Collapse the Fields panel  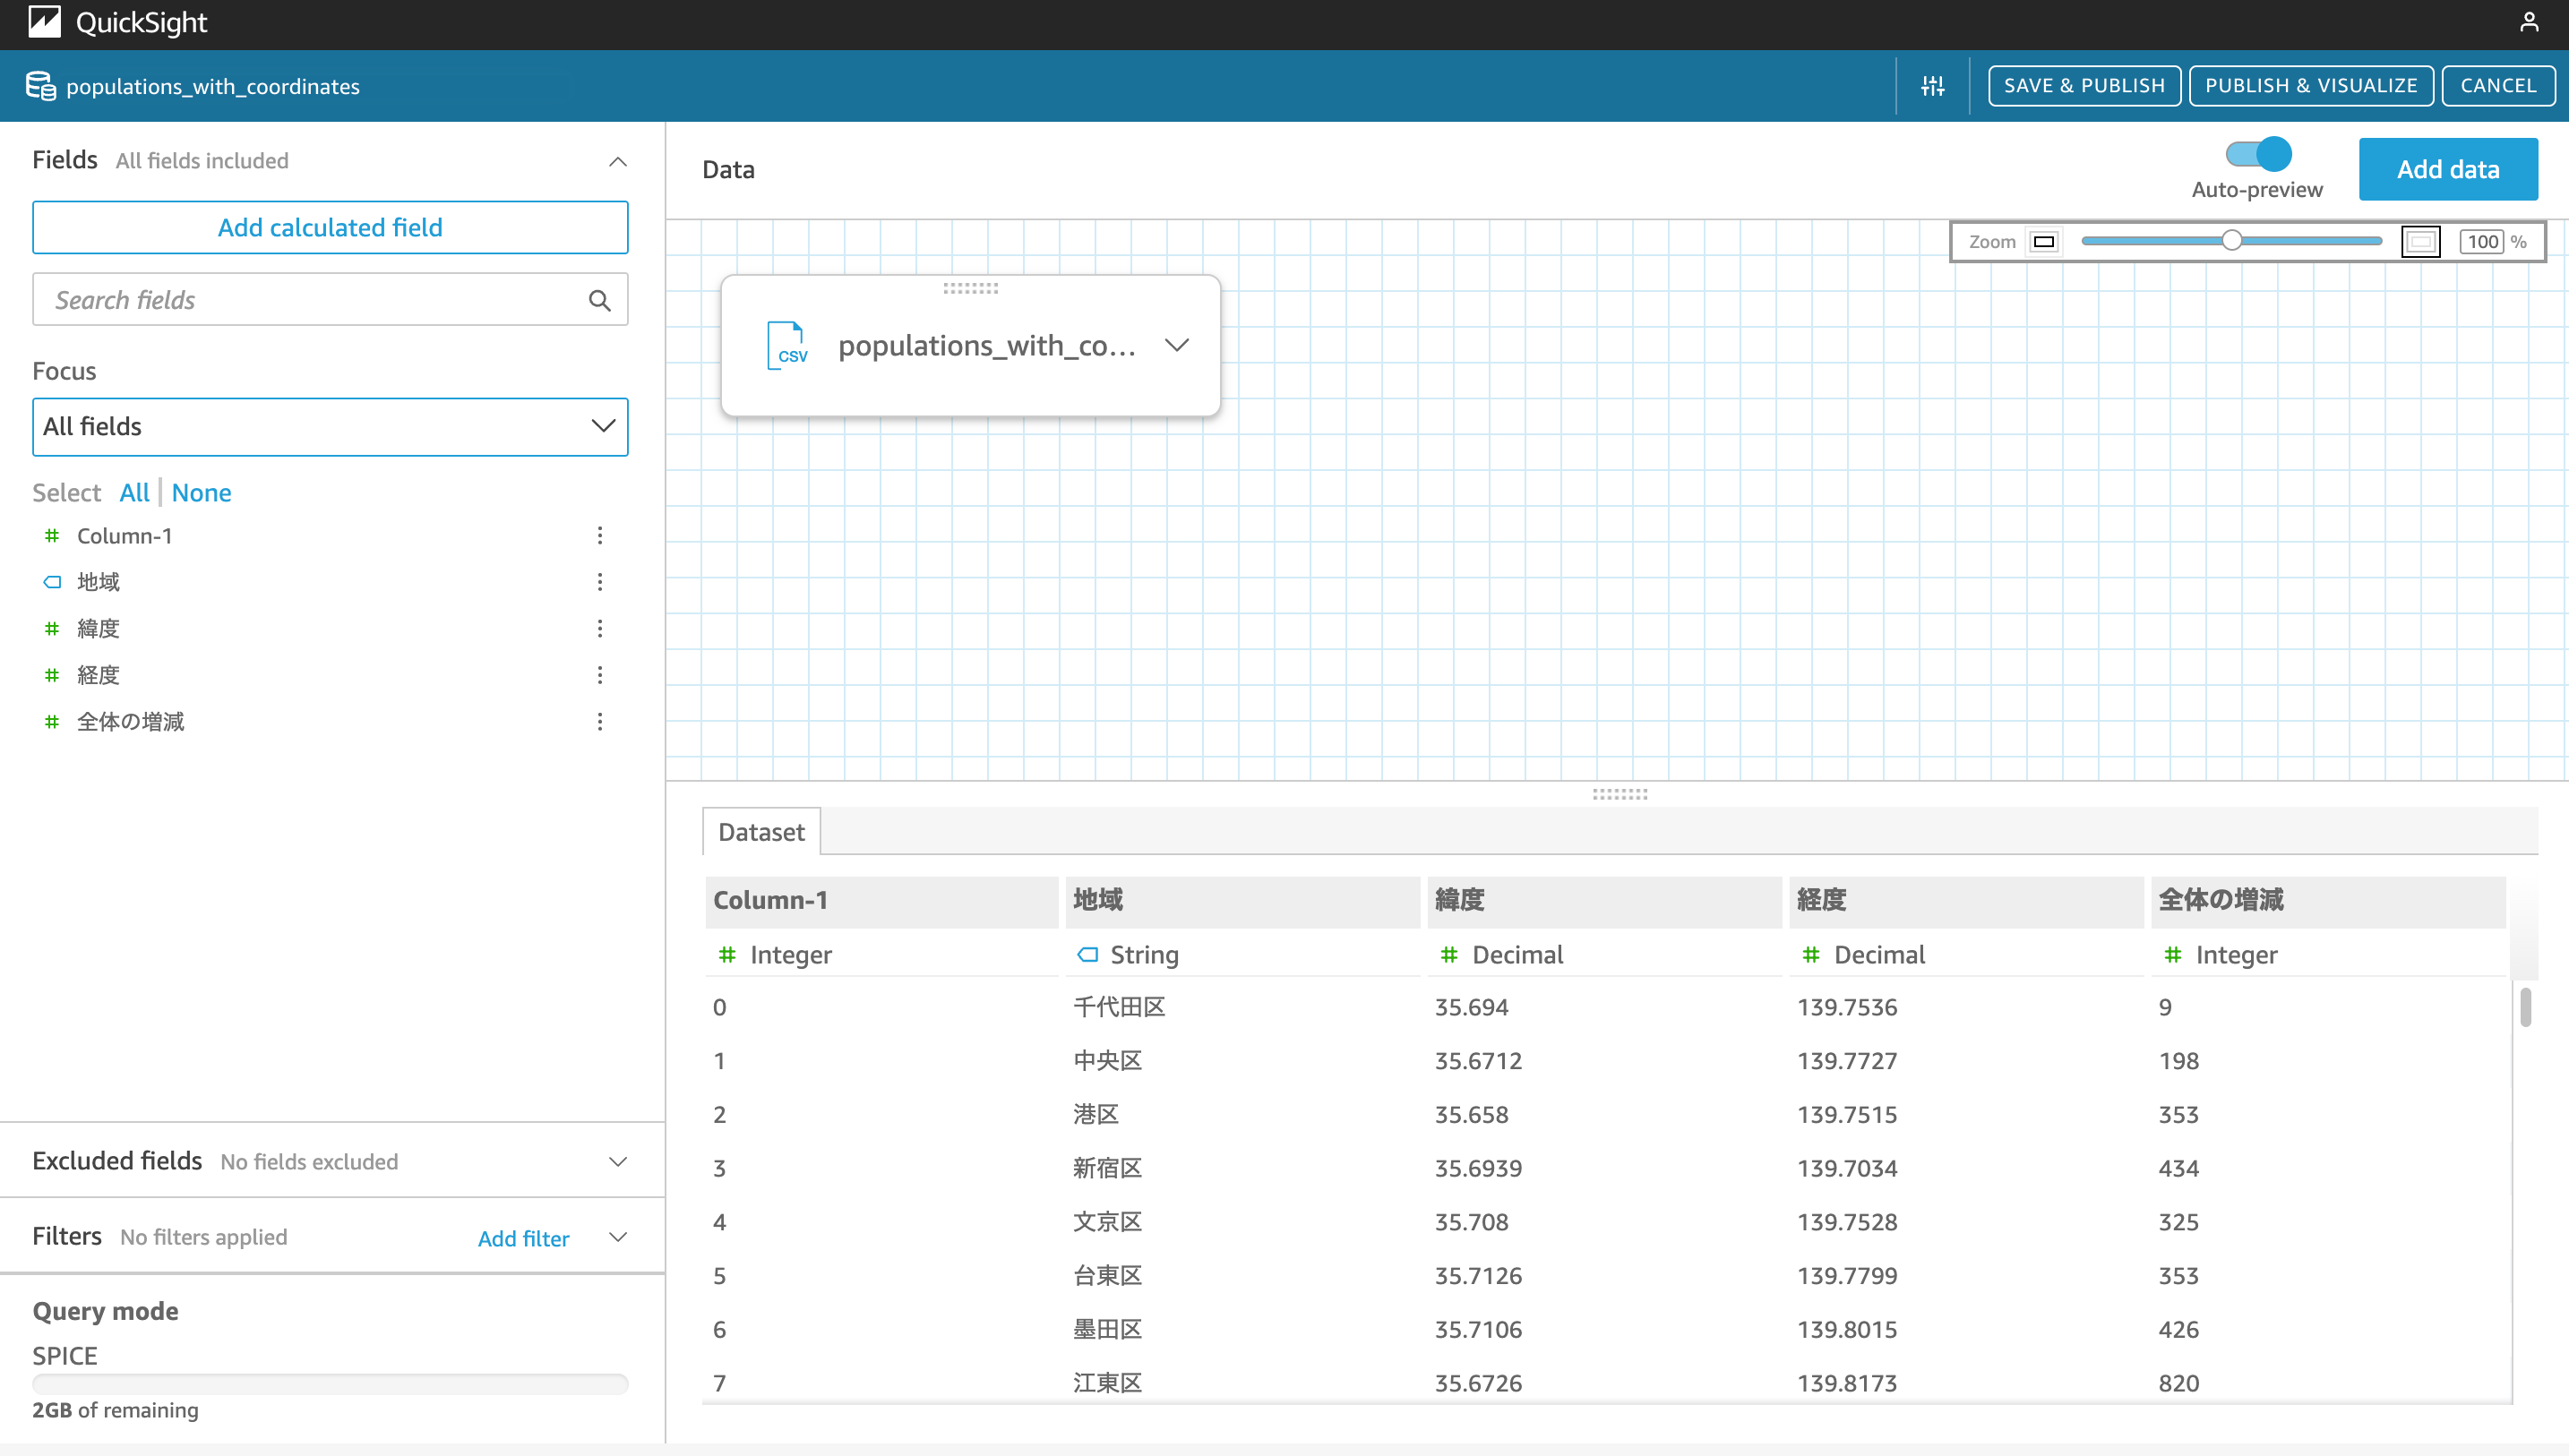618,161
